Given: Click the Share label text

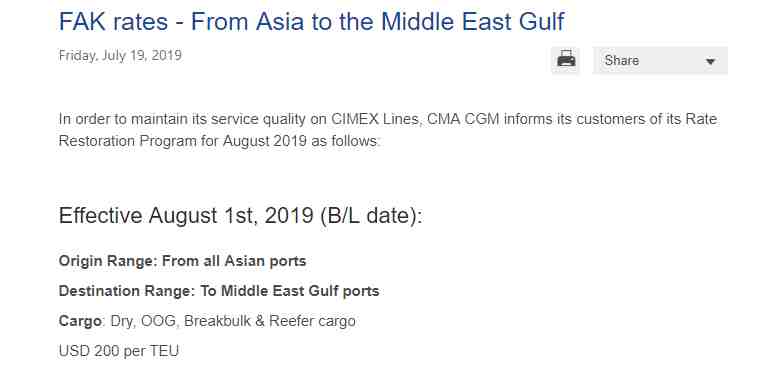Looking at the screenshot, I should pyautogui.click(x=622, y=61).
